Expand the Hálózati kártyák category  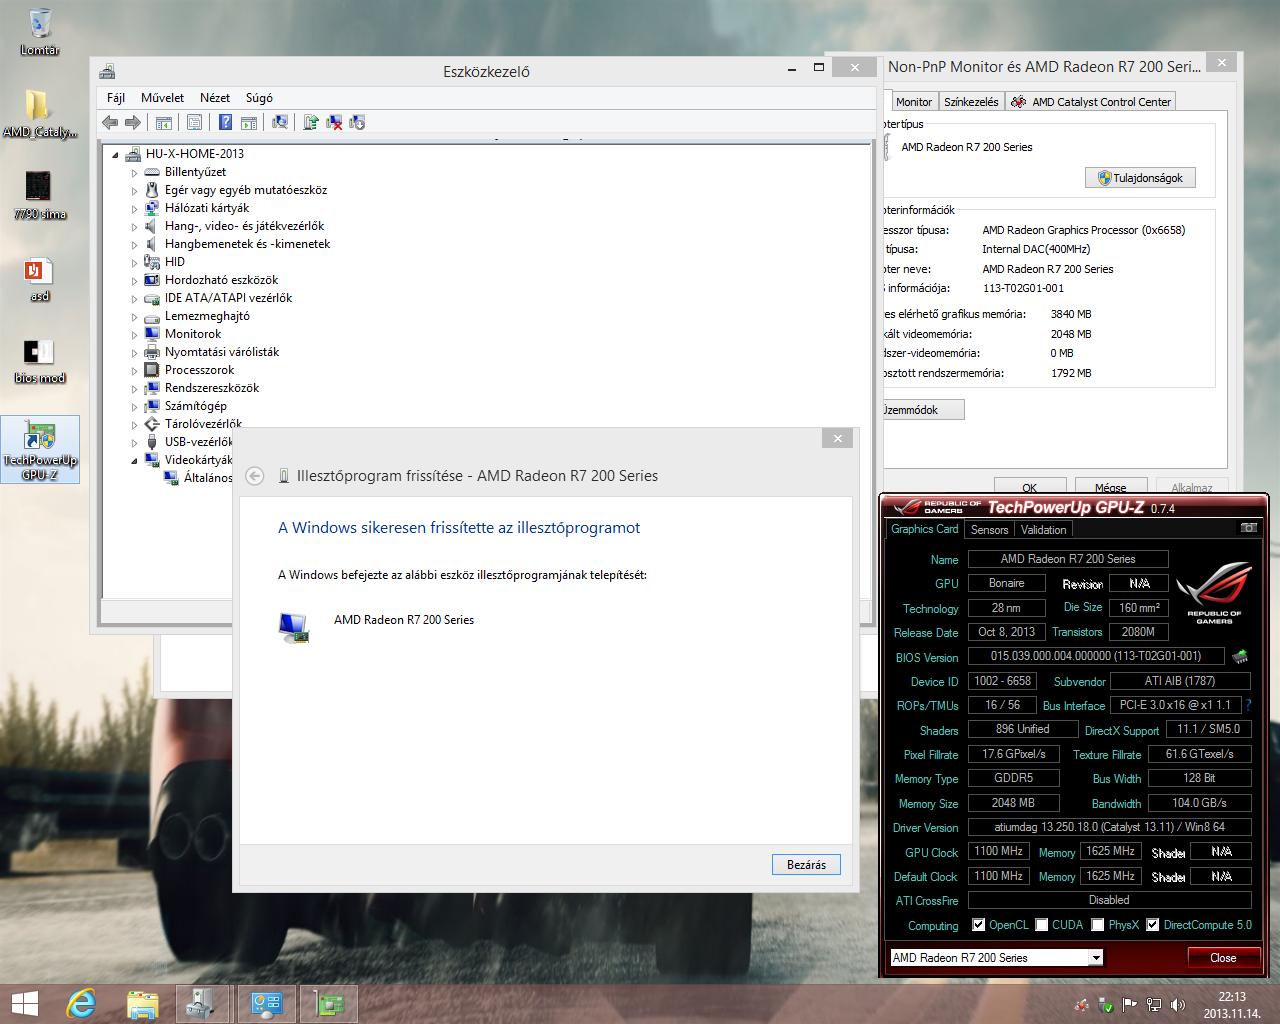134,208
